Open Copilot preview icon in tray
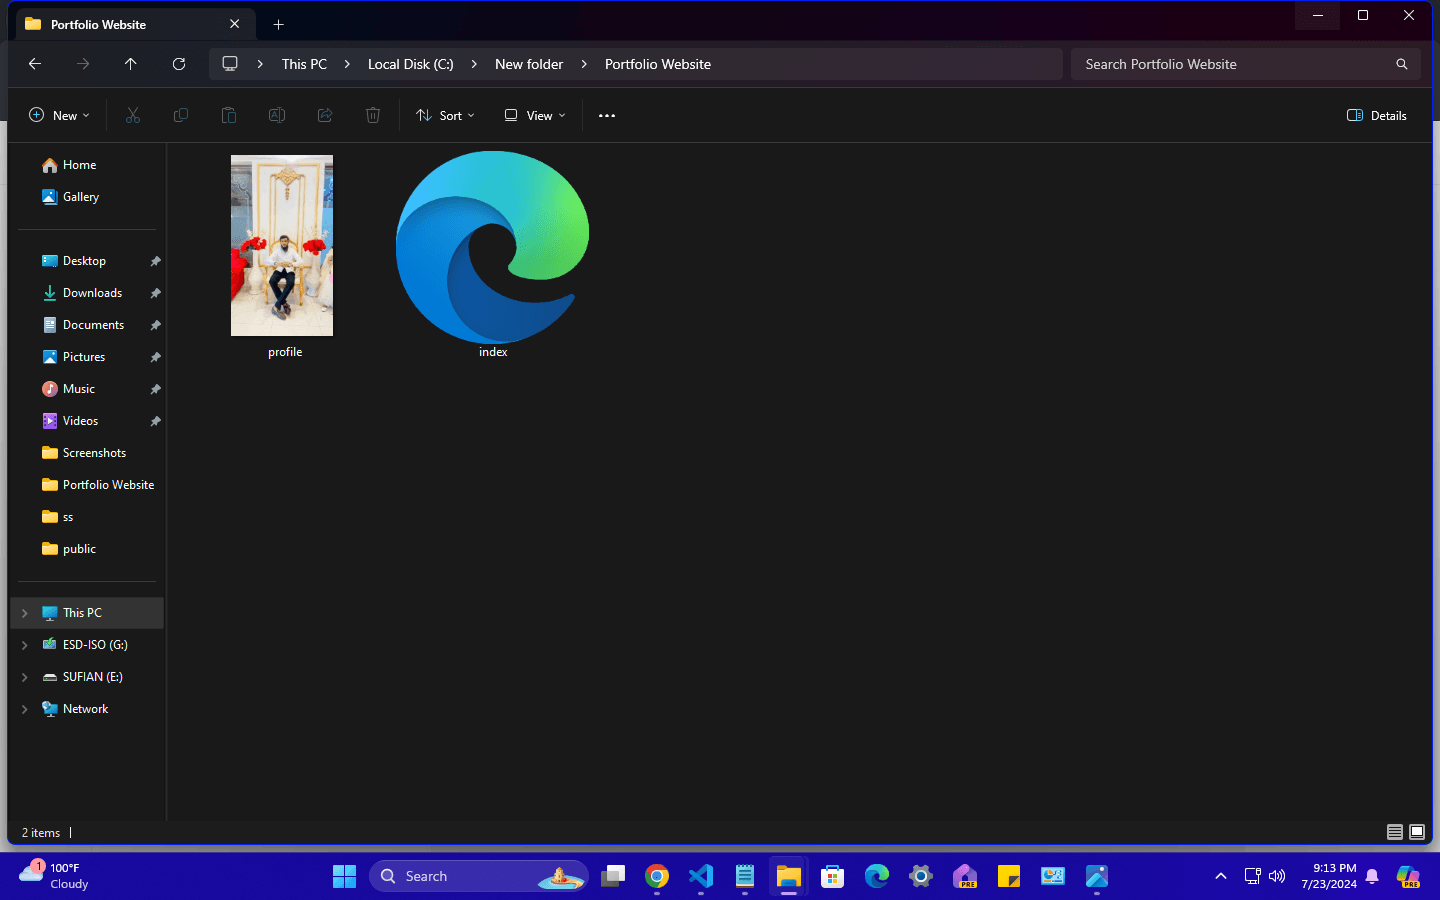 [x=1408, y=876]
